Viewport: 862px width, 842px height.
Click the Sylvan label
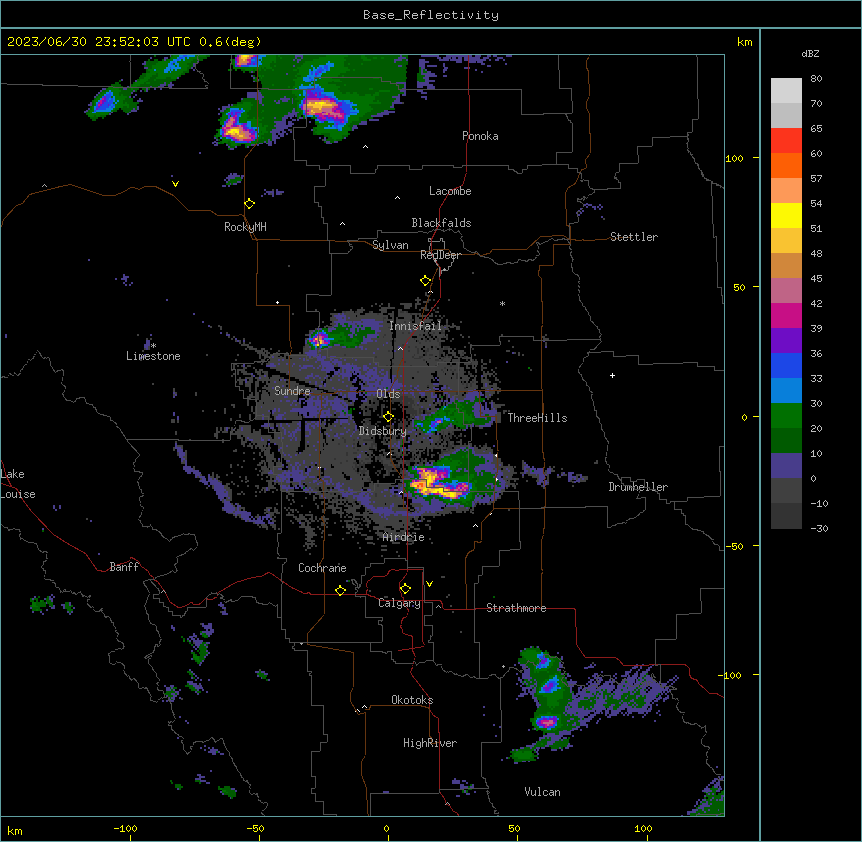[390, 245]
